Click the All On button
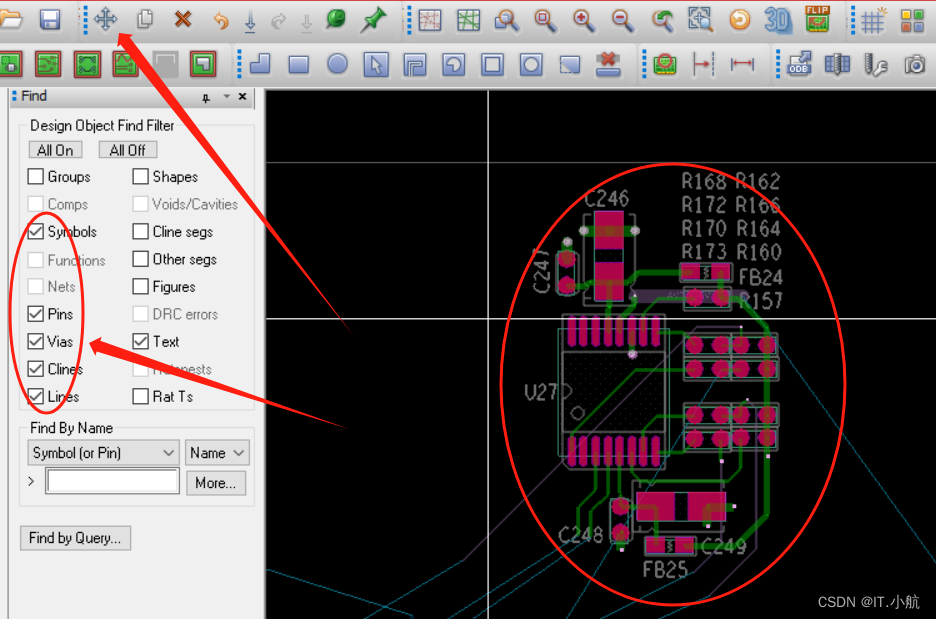Viewport: 936px width, 619px height. 56,150
